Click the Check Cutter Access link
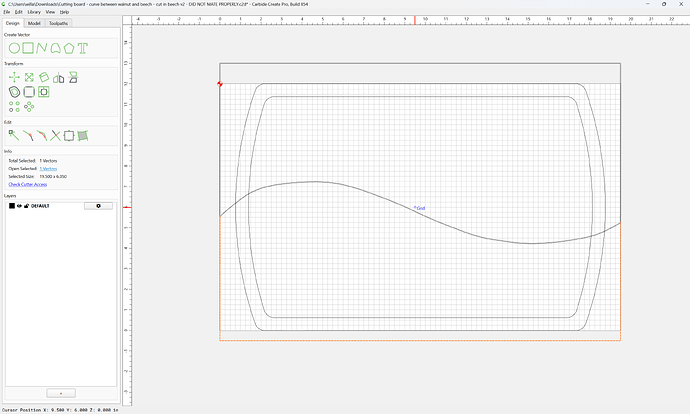 coord(28,184)
